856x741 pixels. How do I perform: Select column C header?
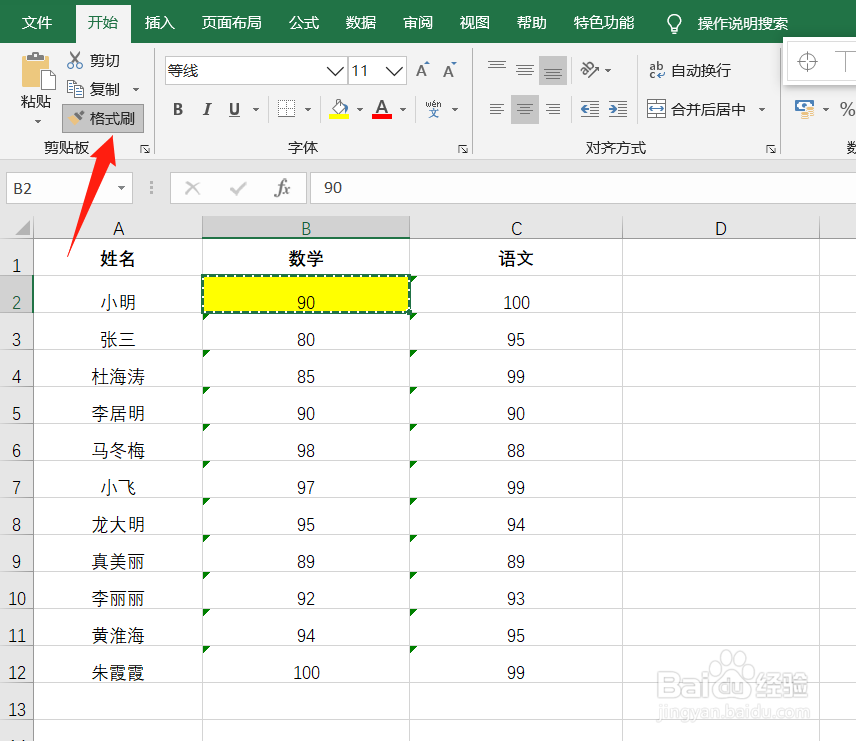516,228
